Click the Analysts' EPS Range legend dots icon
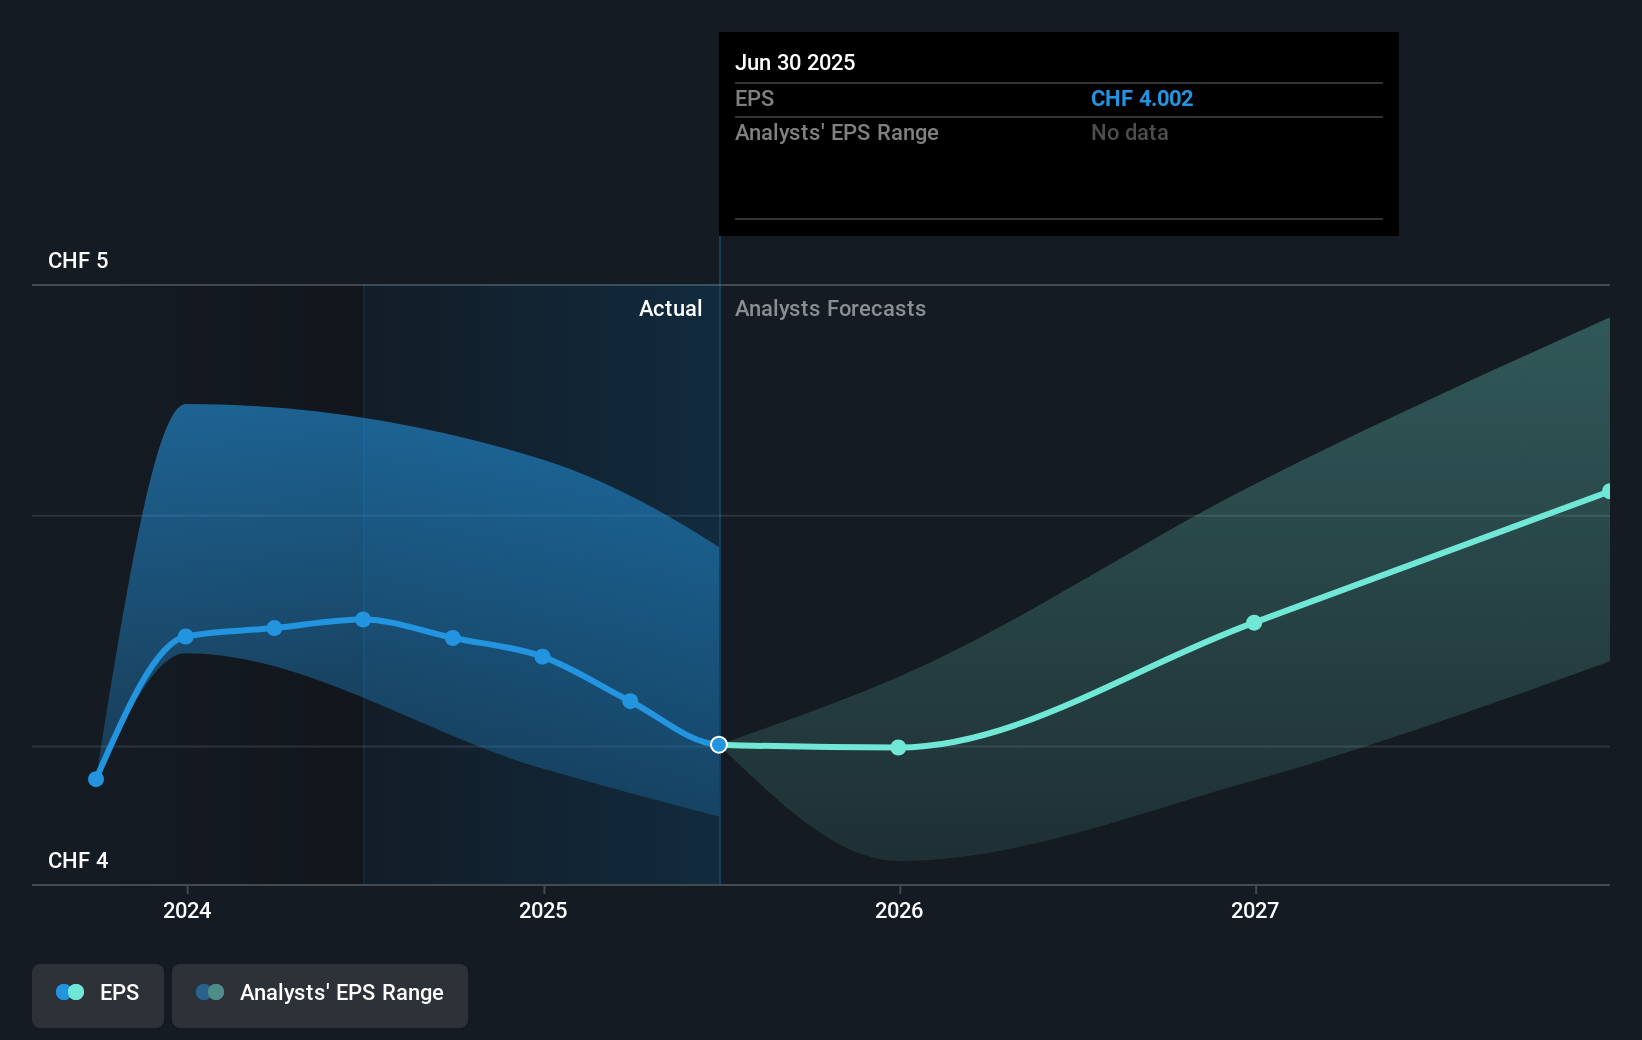The image size is (1642, 1040). pos(210,993)
